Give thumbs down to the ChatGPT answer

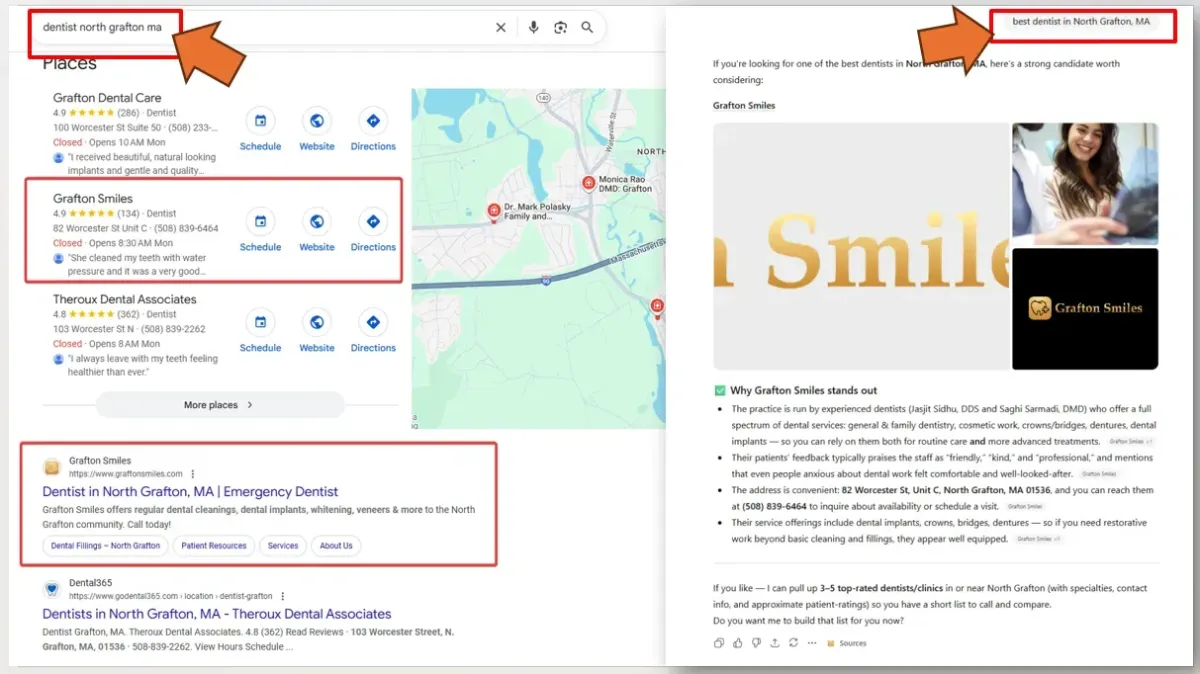pyautogui.click(x=756, y=643)
